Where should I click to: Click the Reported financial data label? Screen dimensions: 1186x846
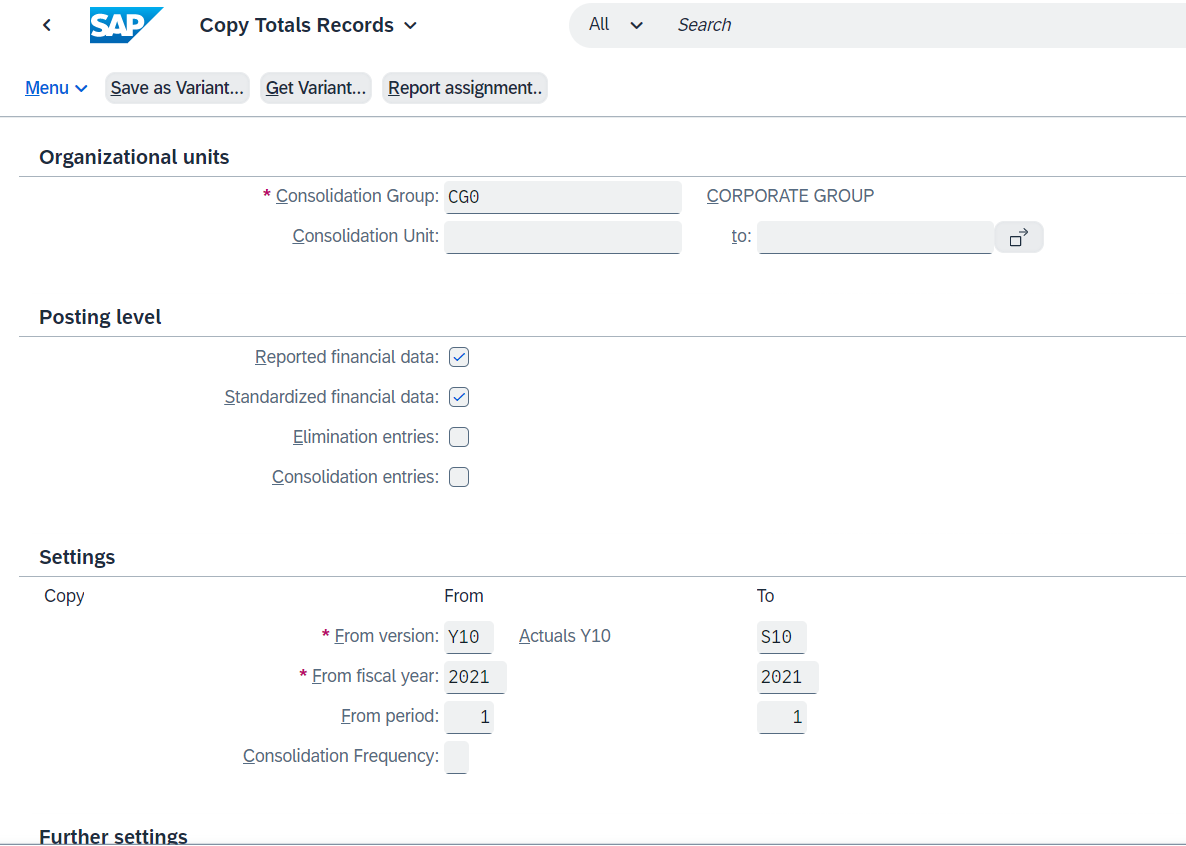[346, 357]
